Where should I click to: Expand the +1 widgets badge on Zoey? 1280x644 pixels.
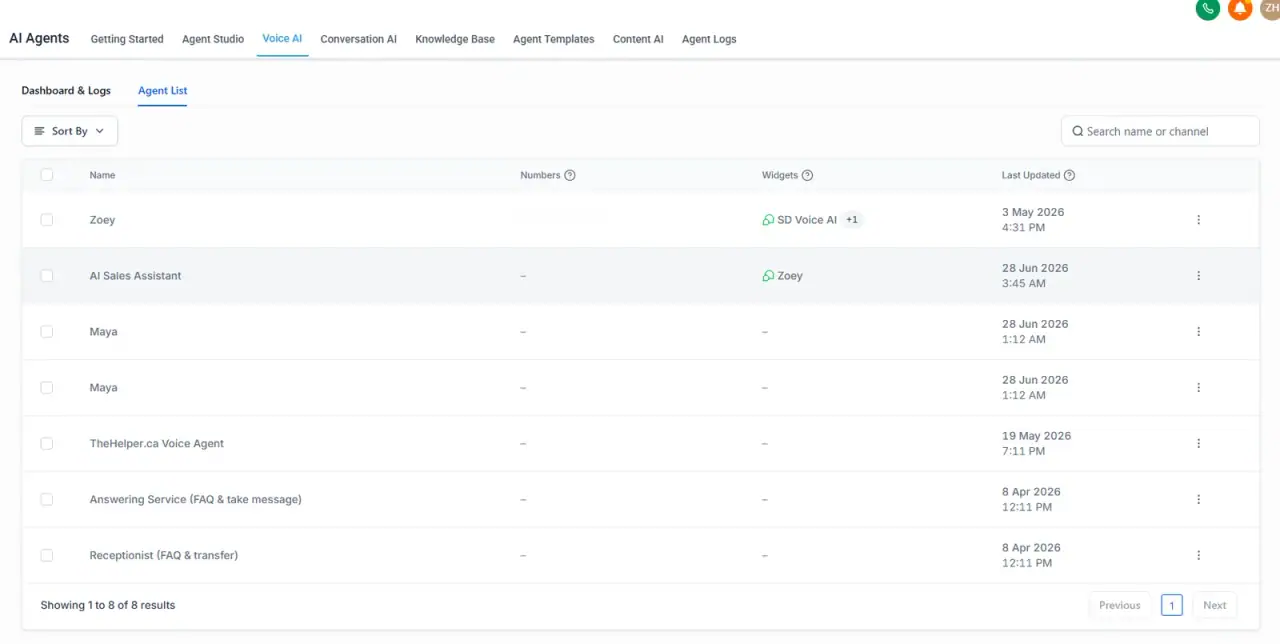(852, 220)
